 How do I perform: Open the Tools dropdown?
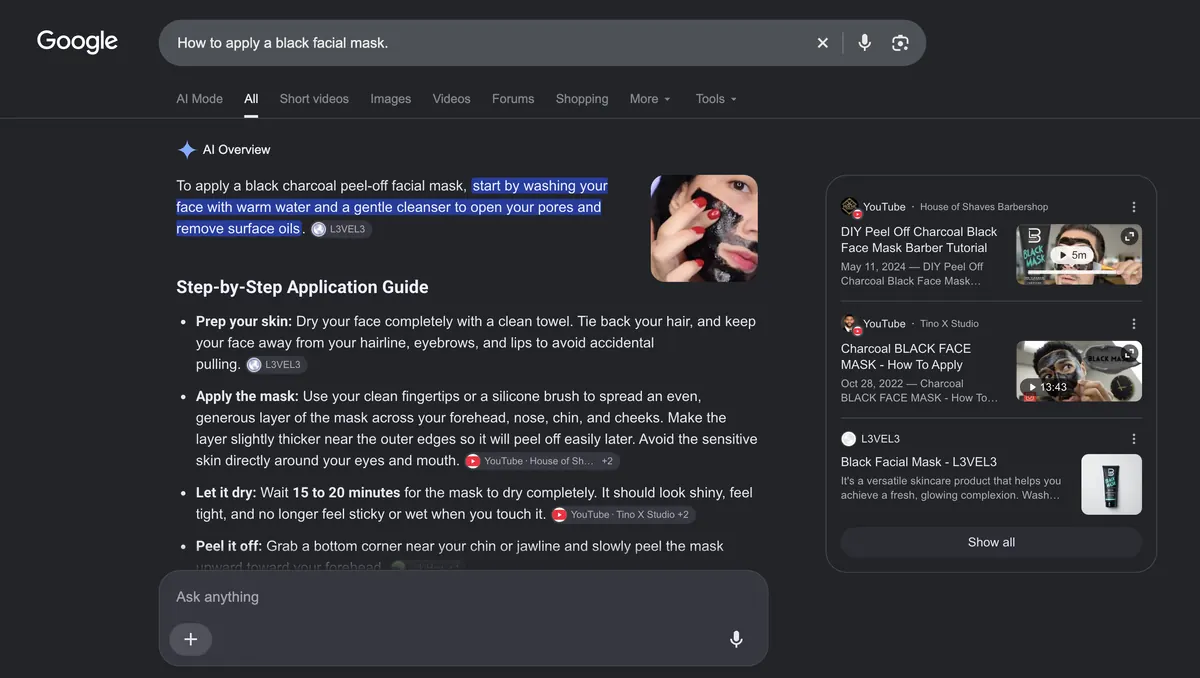click(x=716, y=99)
